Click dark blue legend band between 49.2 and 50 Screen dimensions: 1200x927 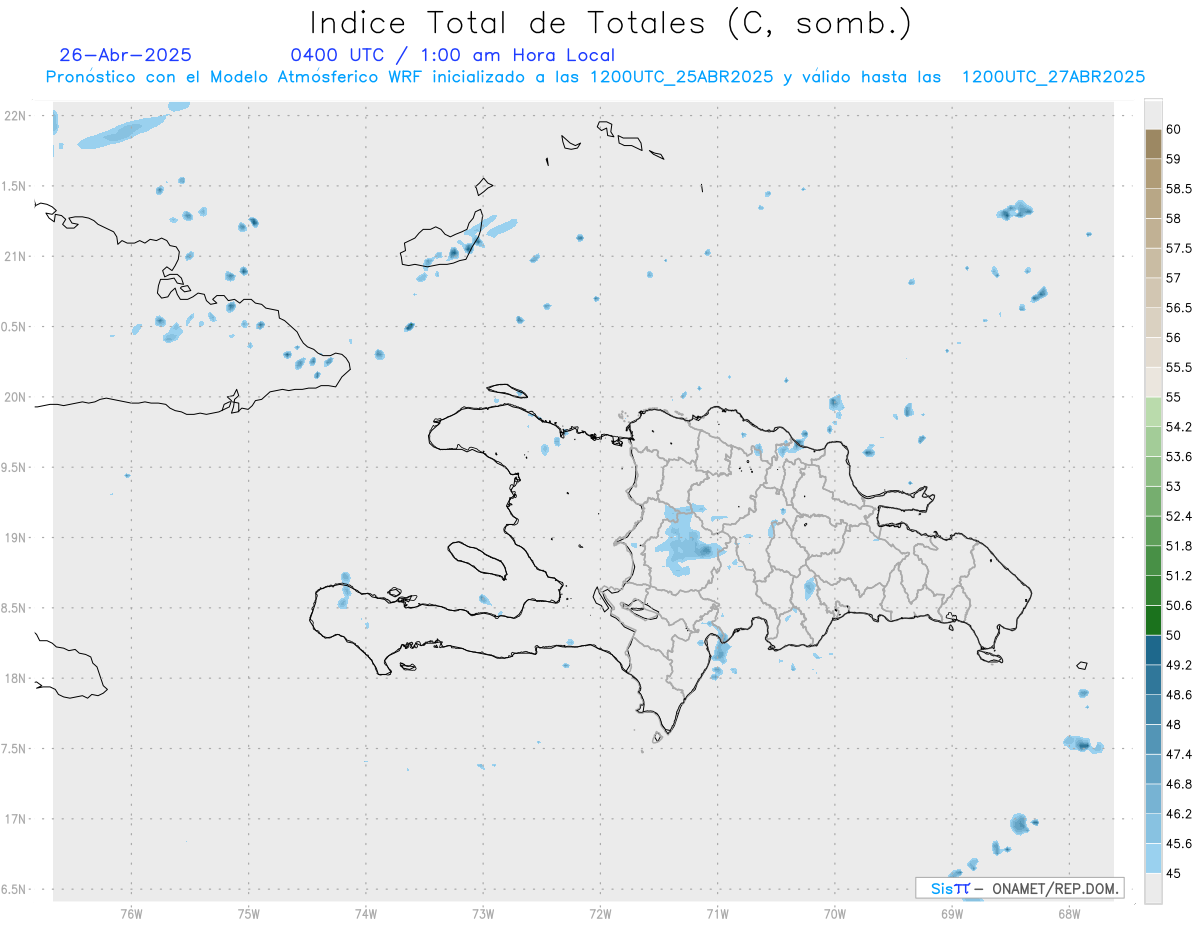click(x=1153, y=650)
